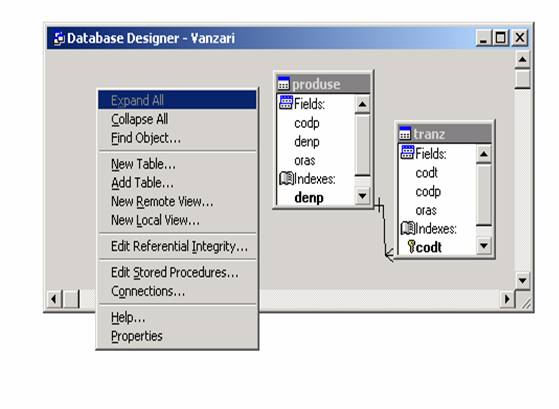Select the Fields icon in produse table
Image resolution: width=559 pixels, height=409 pixels.
pos(286,103)
